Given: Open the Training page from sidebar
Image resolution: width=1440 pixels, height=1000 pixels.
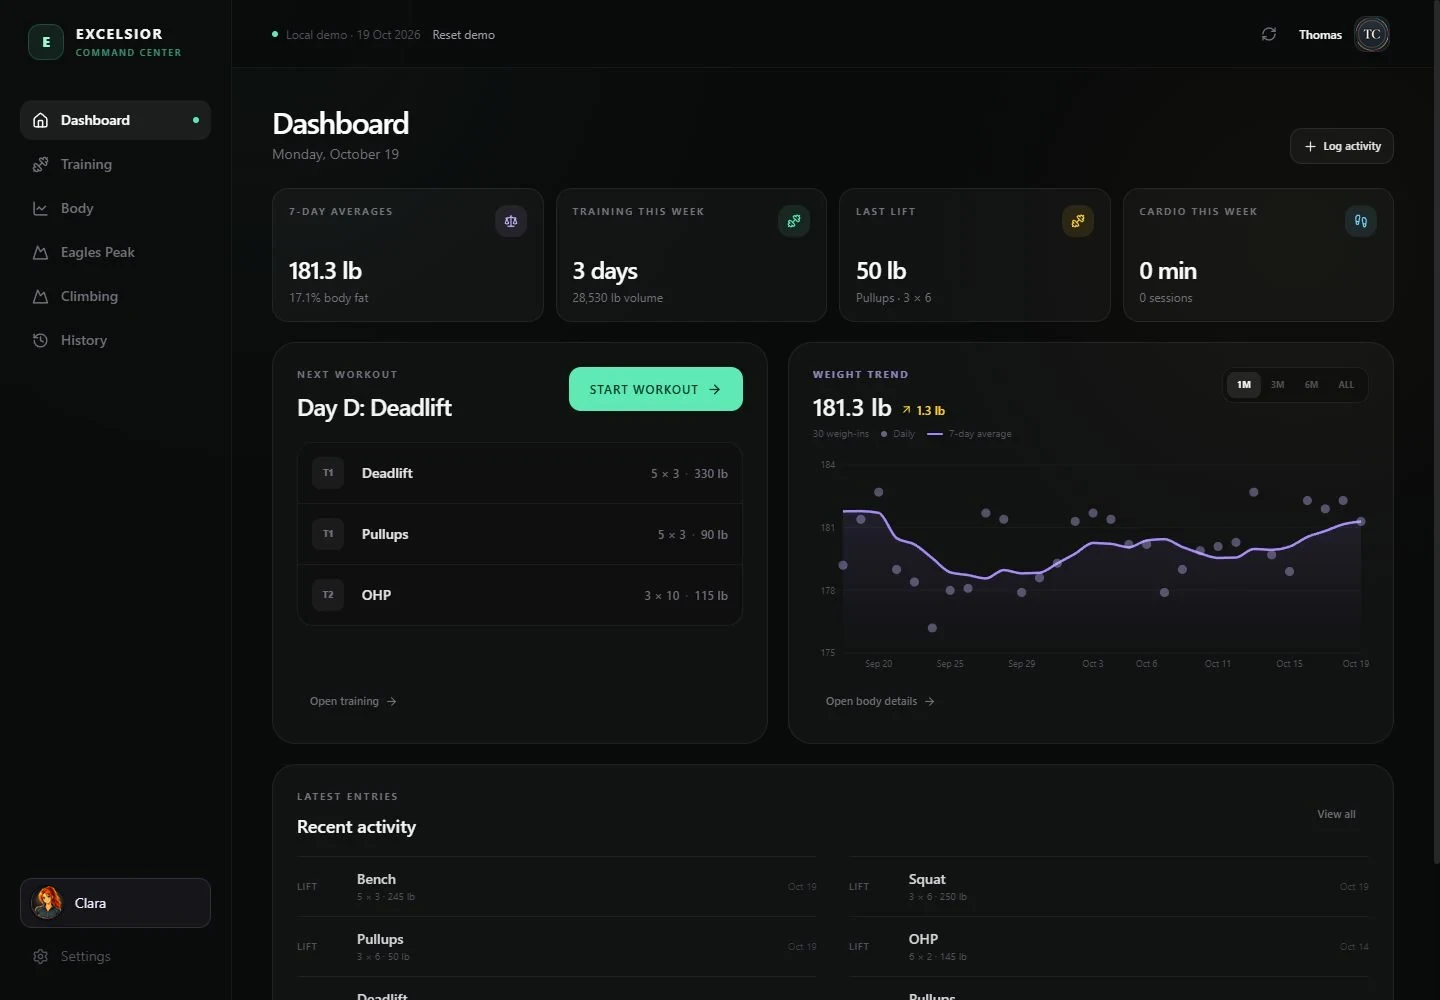Looking at the screenshot, I should (115, 164).
